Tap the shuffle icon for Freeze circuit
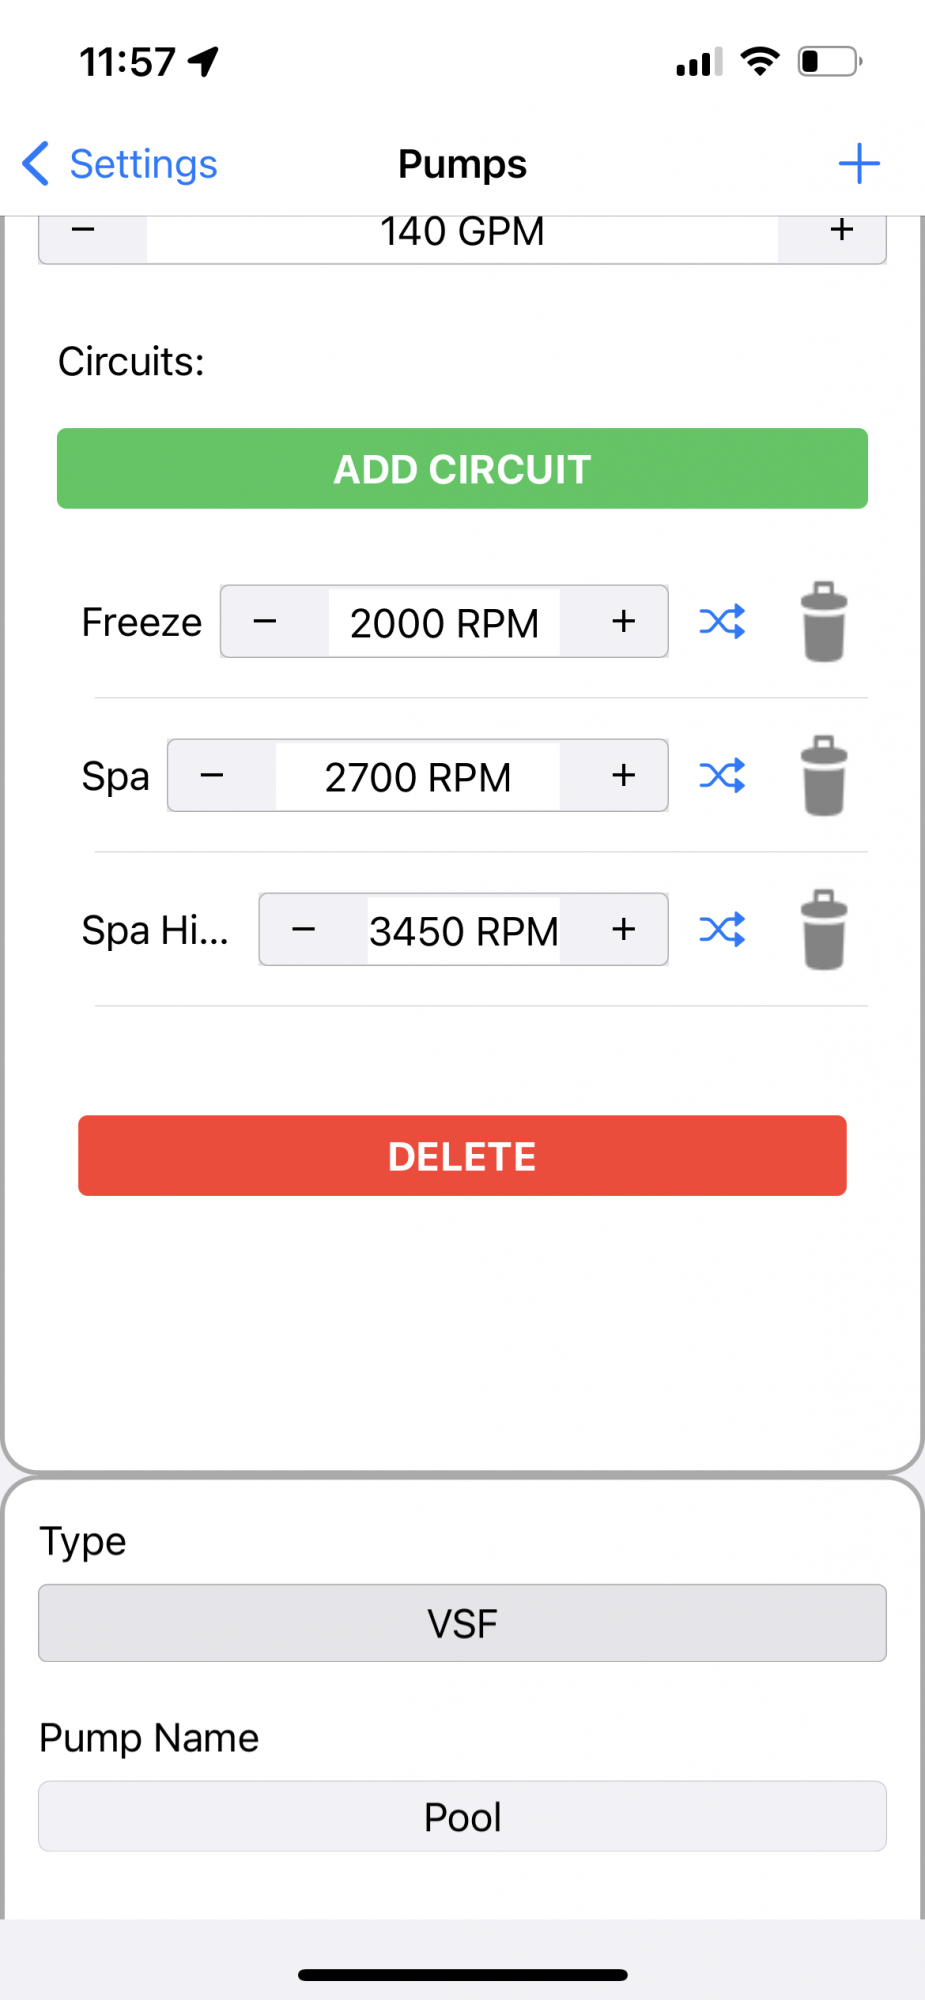Screen dimensions: 925x2000 click(722, 621)
